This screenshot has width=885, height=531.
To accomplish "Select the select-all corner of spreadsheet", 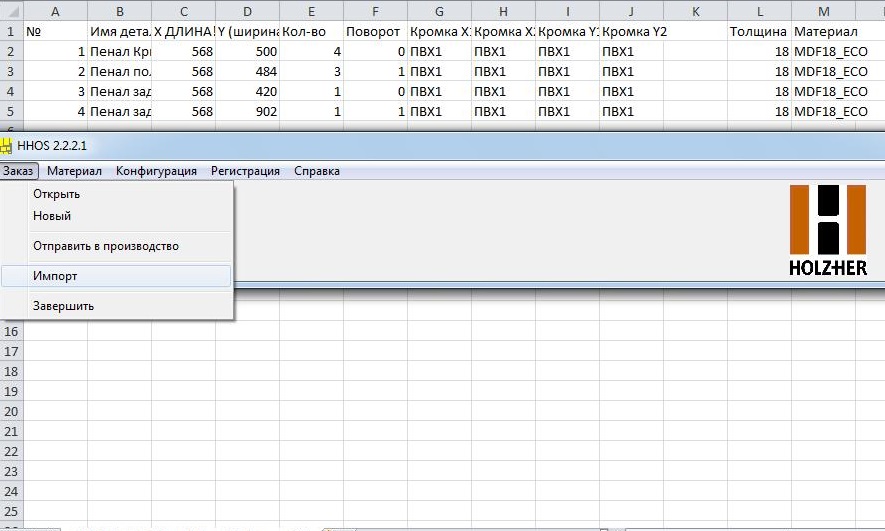I will click(11, 11).
